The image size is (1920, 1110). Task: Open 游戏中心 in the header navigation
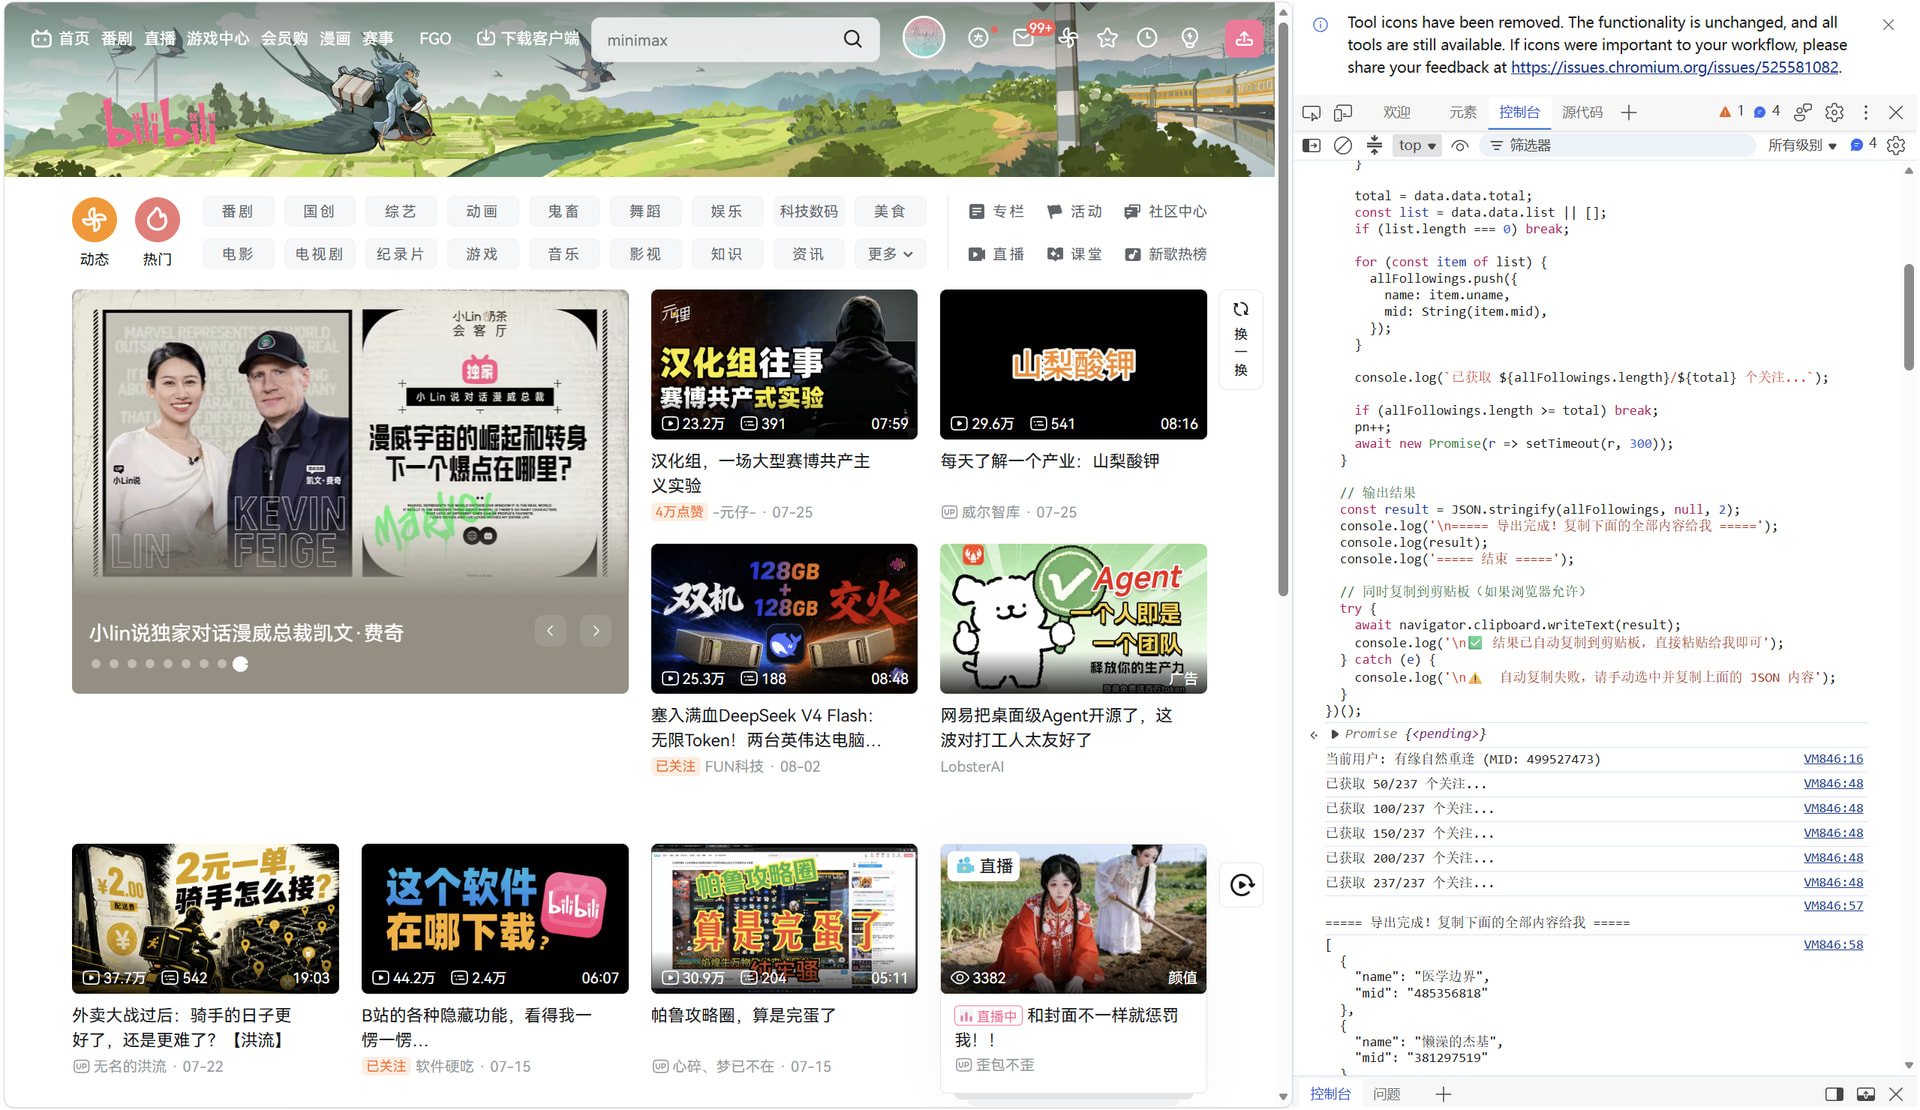[218, 39]
